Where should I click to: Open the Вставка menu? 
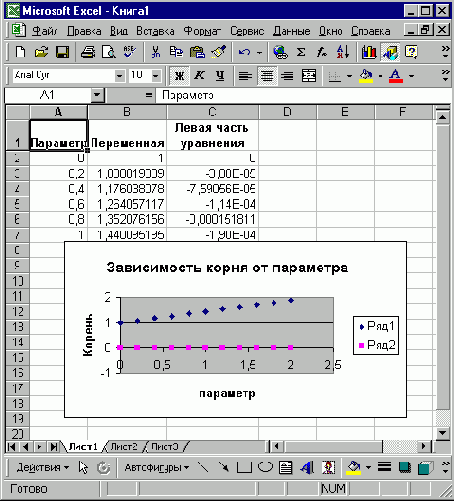click(155, 31)
